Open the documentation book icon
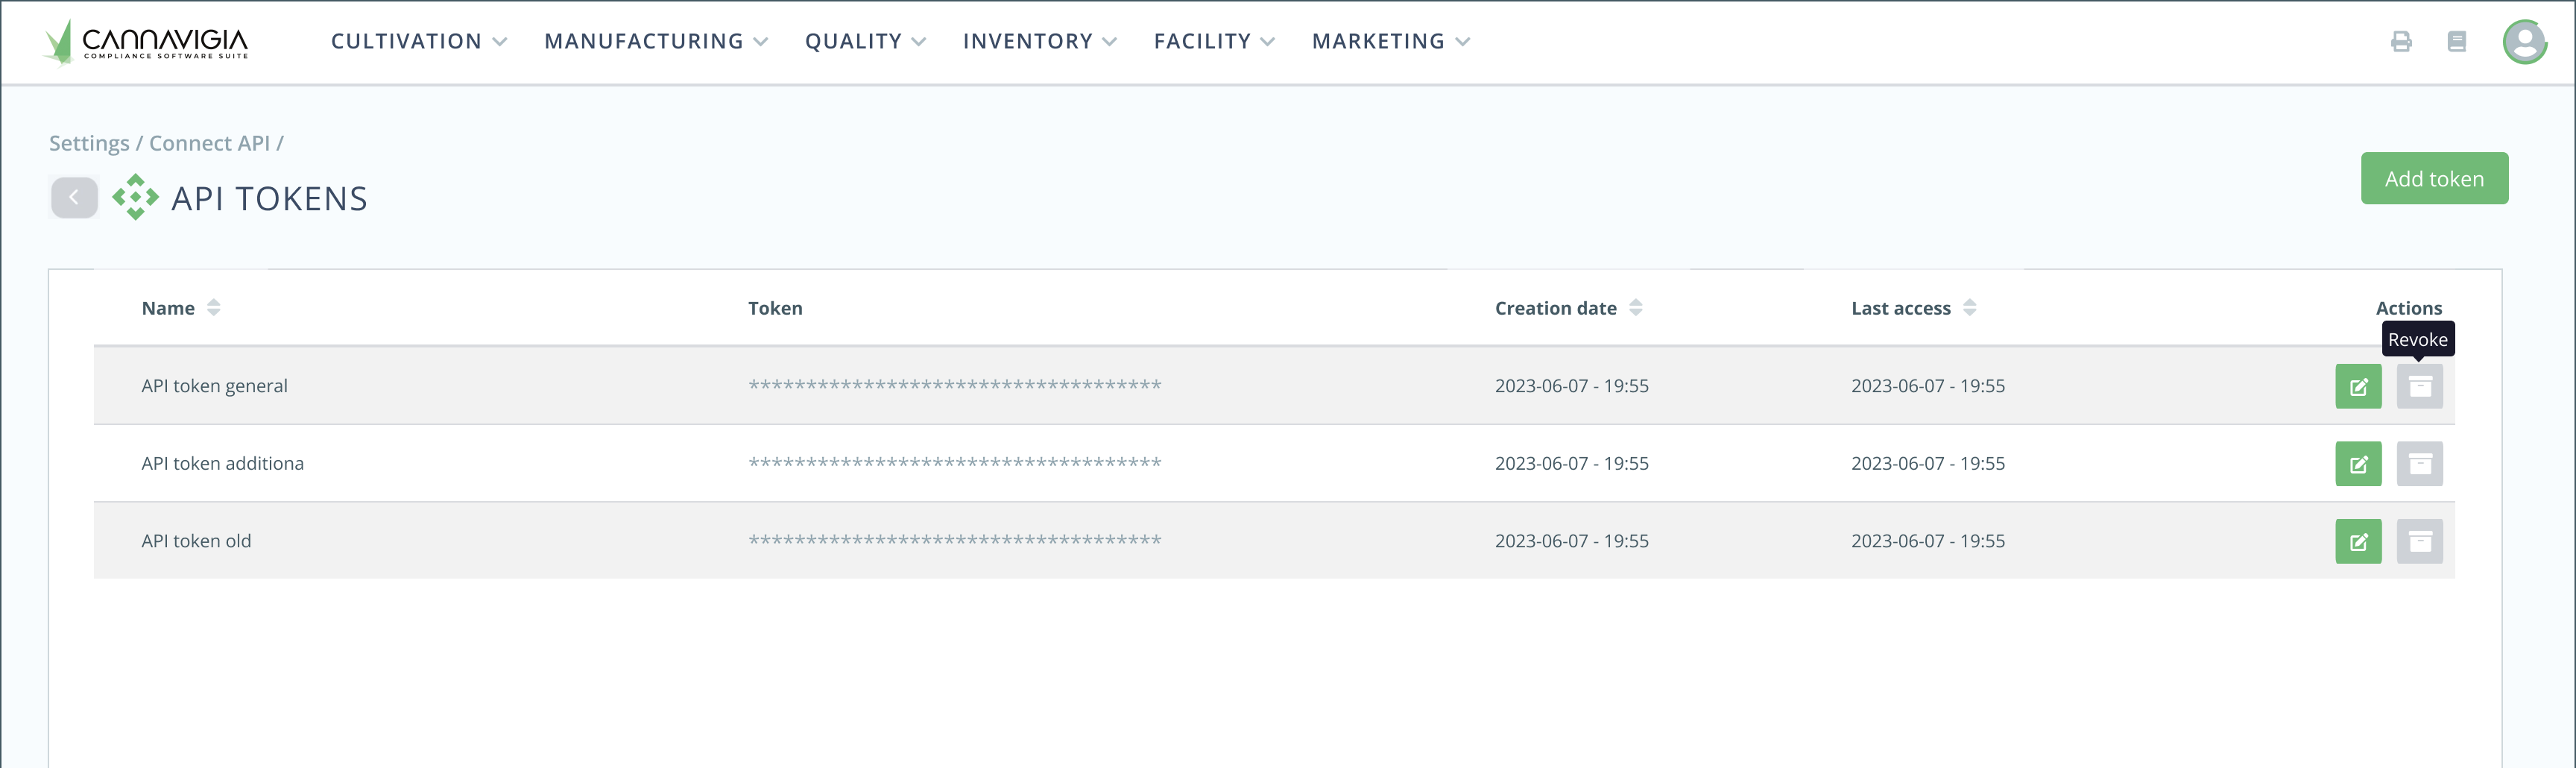The height and width of the screenshot is (768, 2576). point(2456,42)
